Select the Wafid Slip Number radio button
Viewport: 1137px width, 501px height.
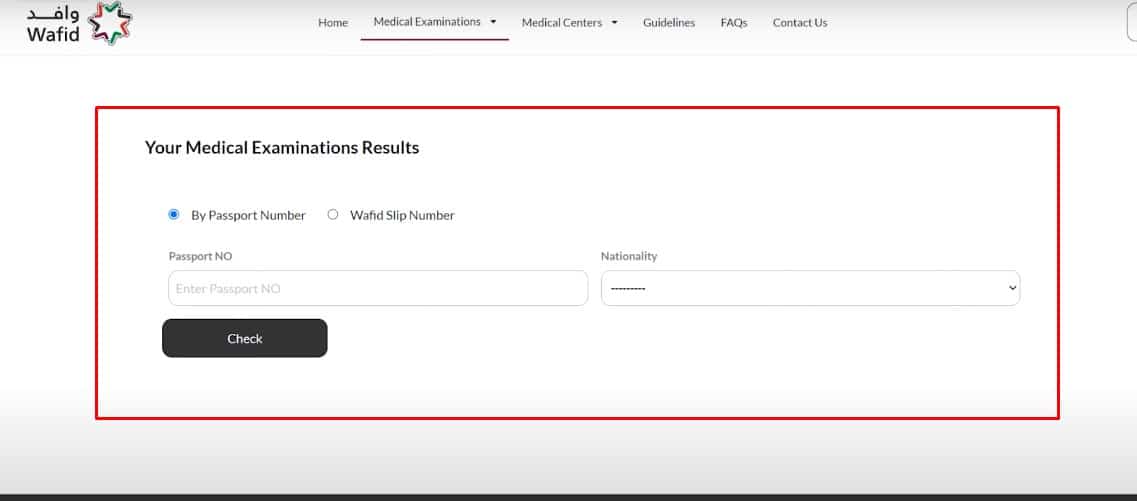pos(333,215)
